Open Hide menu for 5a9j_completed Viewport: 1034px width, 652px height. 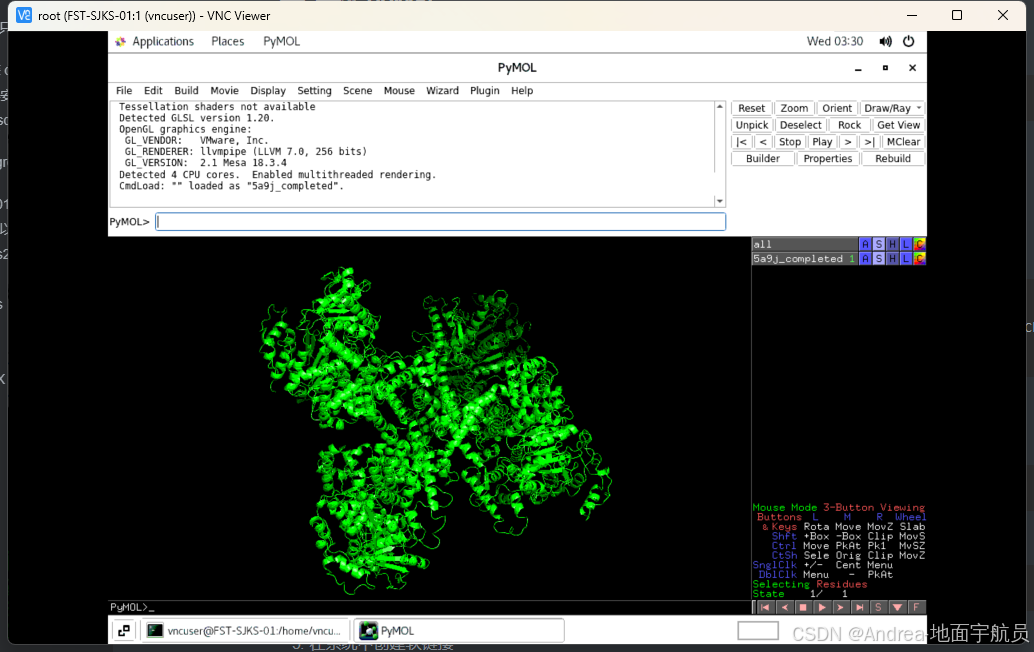click(x=892, y=259)
